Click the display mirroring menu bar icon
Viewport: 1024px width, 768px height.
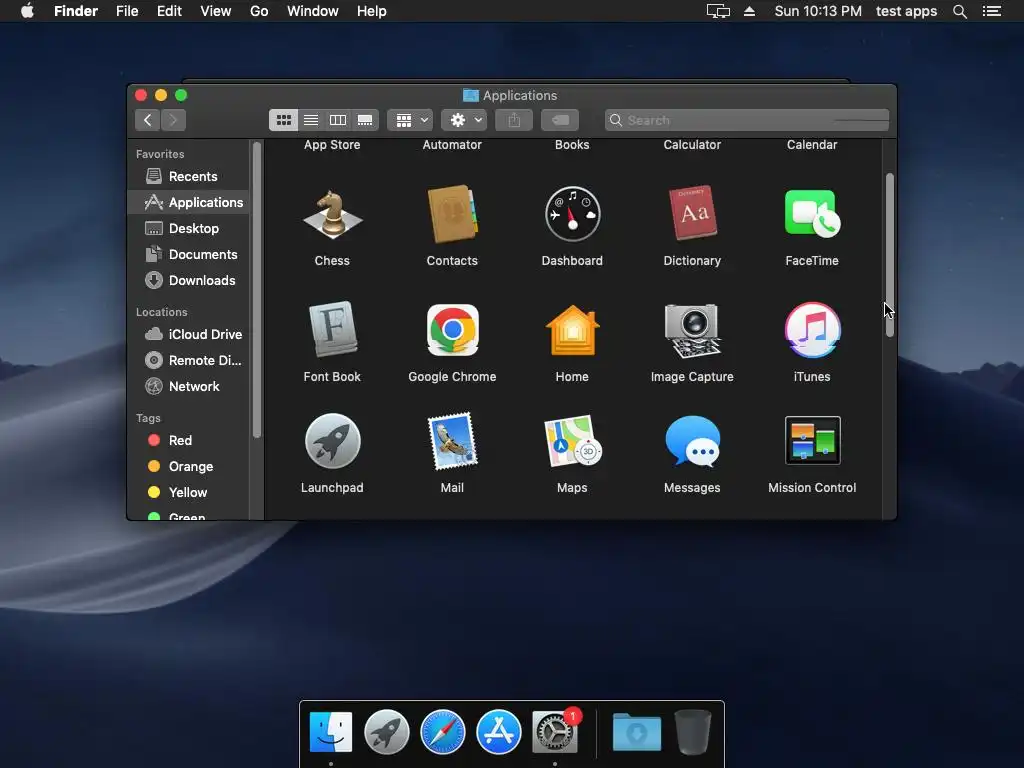718,11
